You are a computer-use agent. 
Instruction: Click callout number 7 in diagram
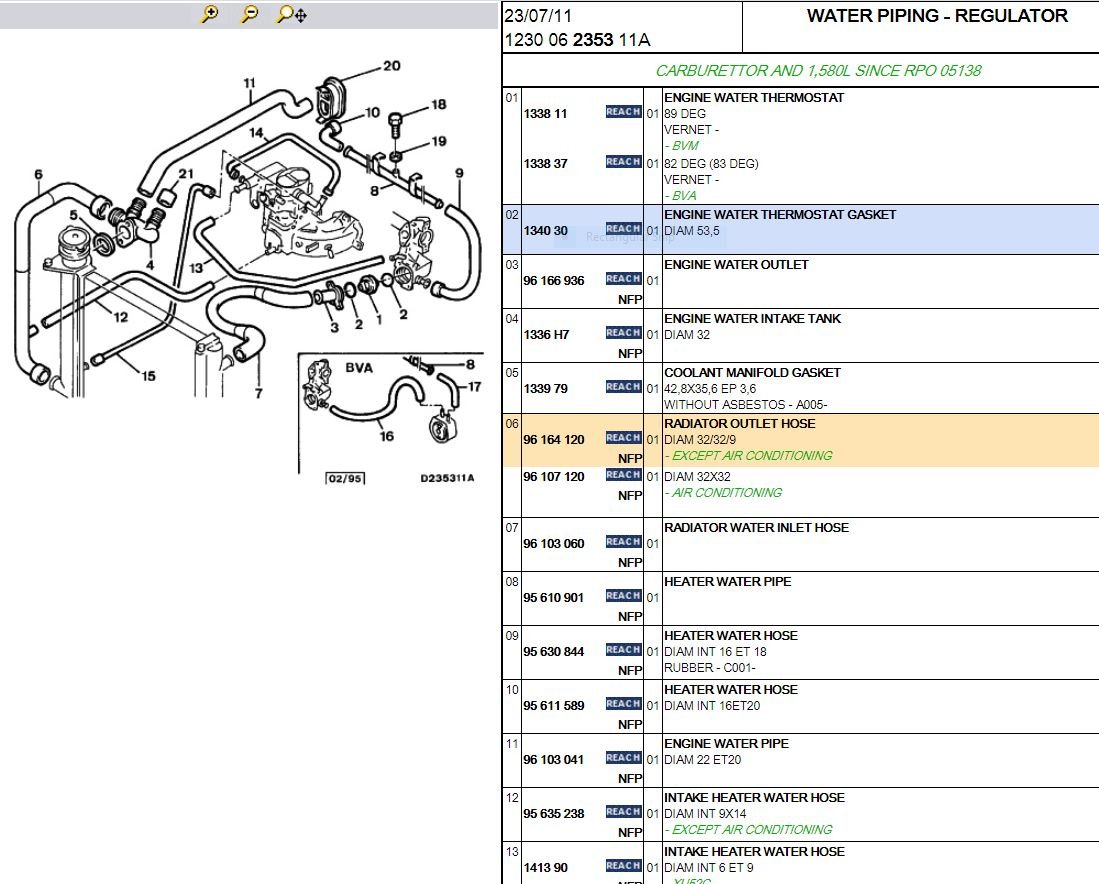259,393
